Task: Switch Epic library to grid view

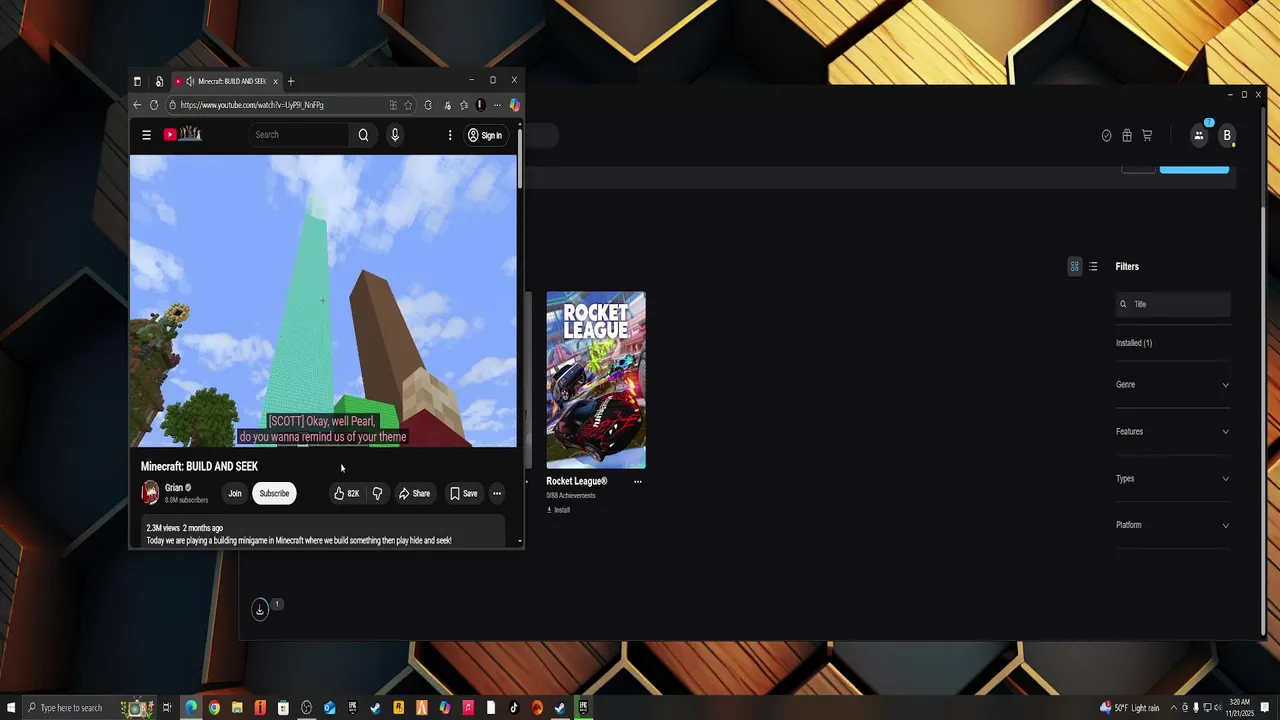Action: point(1075,267)
